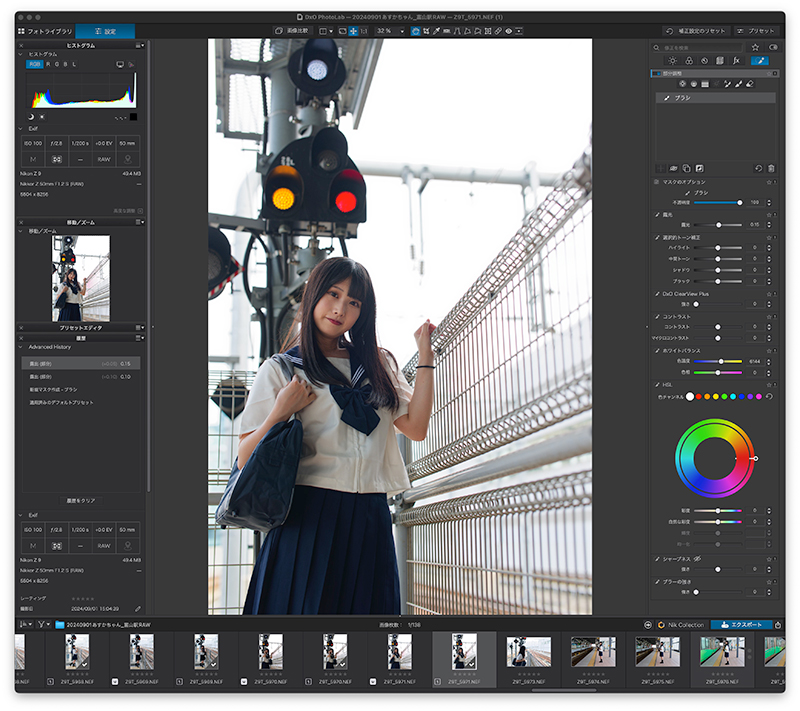
Task: Select the Z9T_5973.NEF thumbnail
Action: tap(529, 653)
